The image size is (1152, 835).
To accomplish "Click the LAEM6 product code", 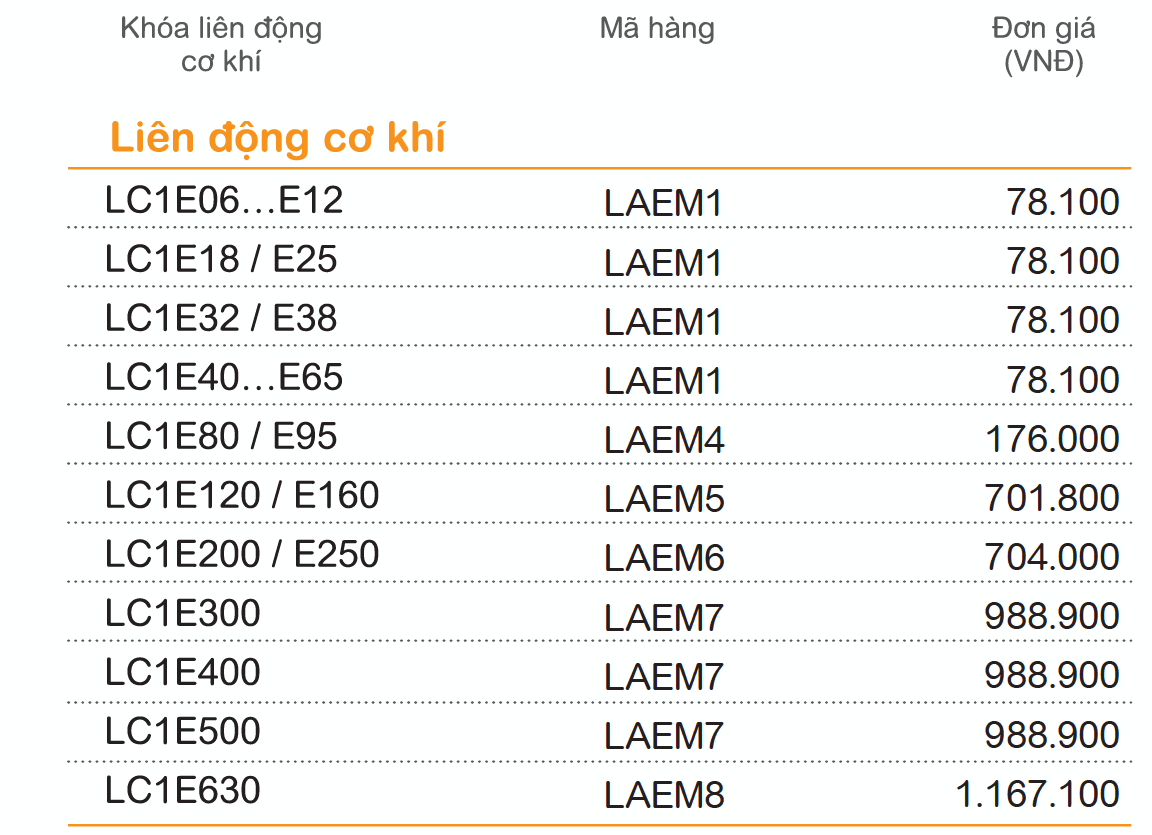I will click(x=664, y=557).
